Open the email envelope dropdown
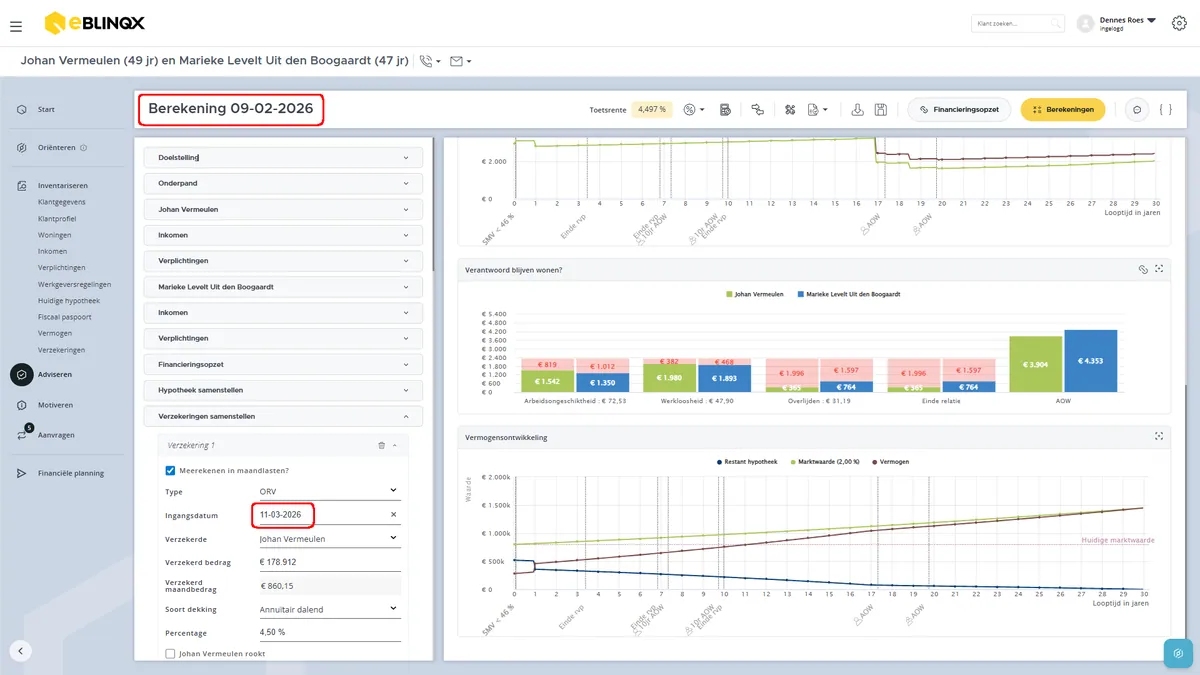Screen dimensions: 1200x675 pos(460,61)
